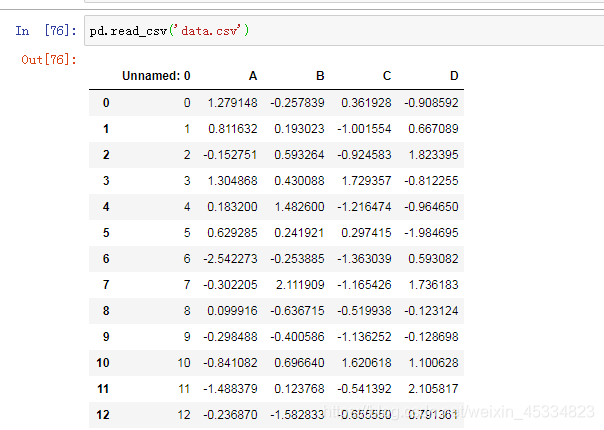Select cell value -1.136252

tap(364, 337)
